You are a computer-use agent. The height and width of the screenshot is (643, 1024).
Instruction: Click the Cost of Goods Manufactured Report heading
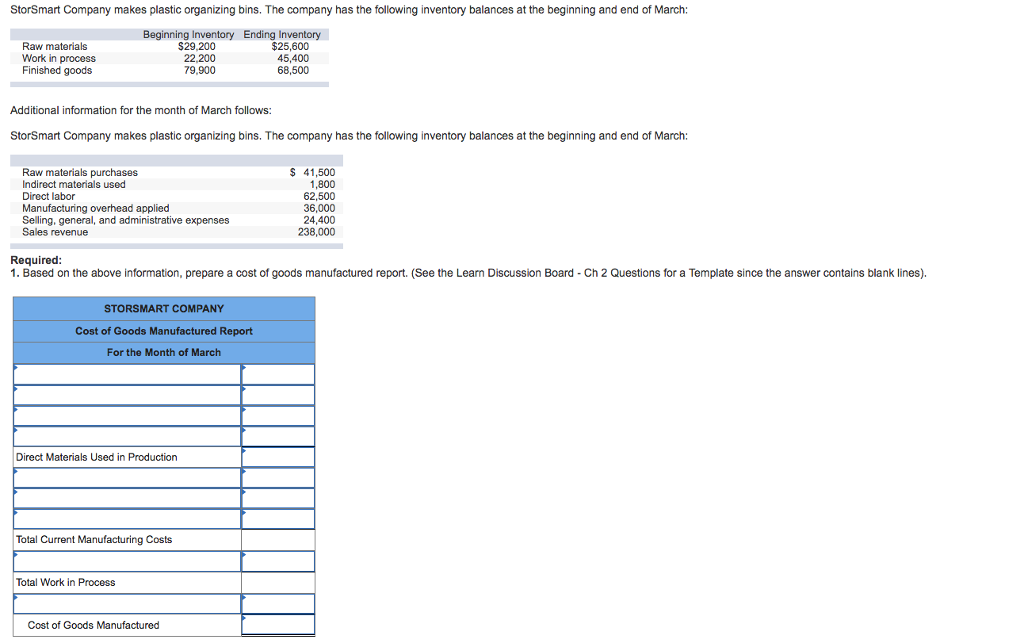click(164, 331)
